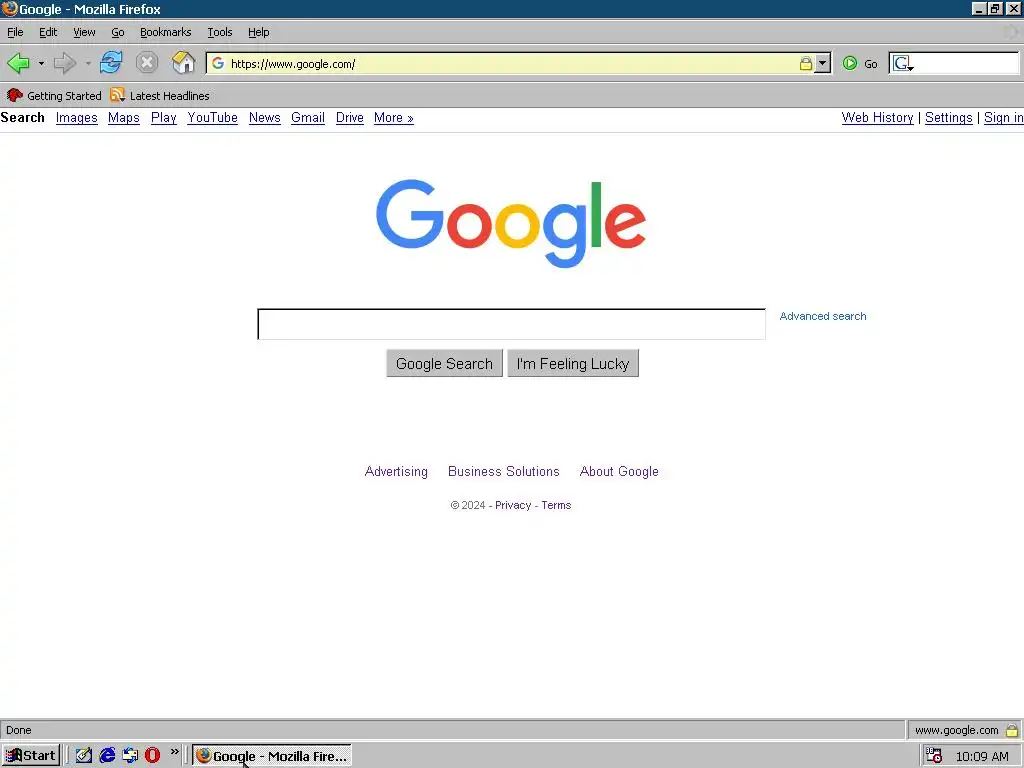Expand the More » link

click(394, 118)
